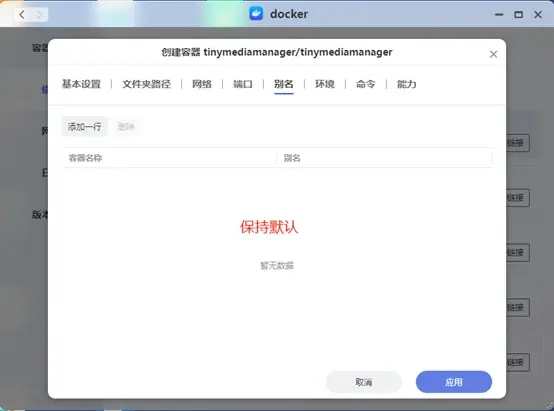The width and height of the screenshot is (554, 411).
Task: Add a row with 添加一行
Action: [84, 127]
